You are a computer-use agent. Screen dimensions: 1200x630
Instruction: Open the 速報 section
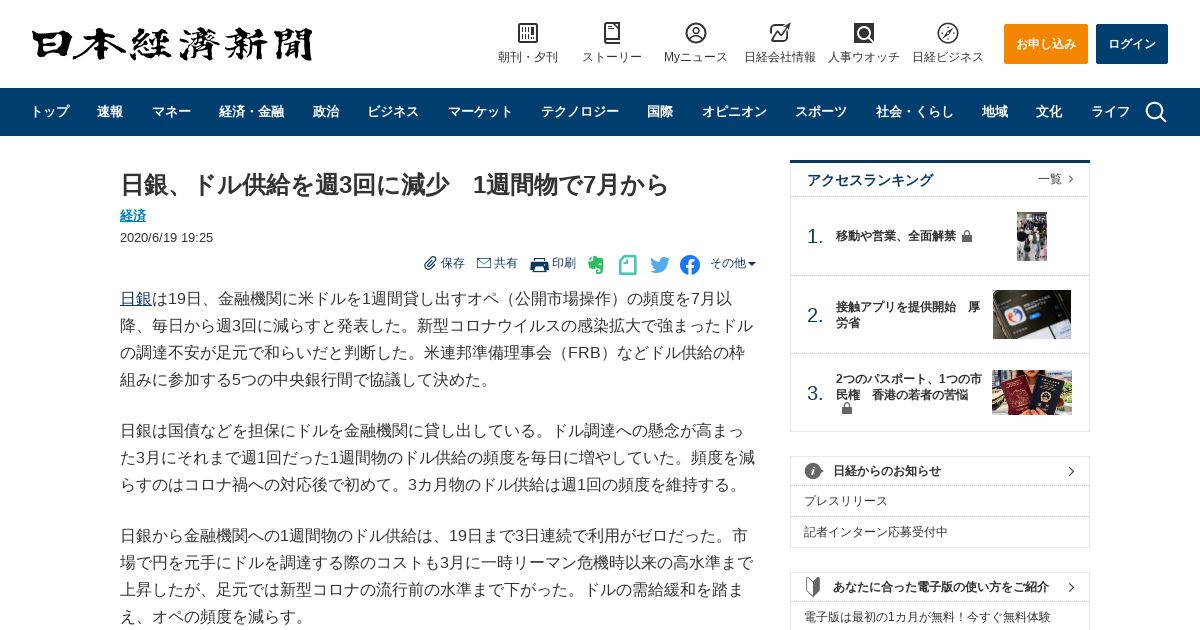[110, 112]
